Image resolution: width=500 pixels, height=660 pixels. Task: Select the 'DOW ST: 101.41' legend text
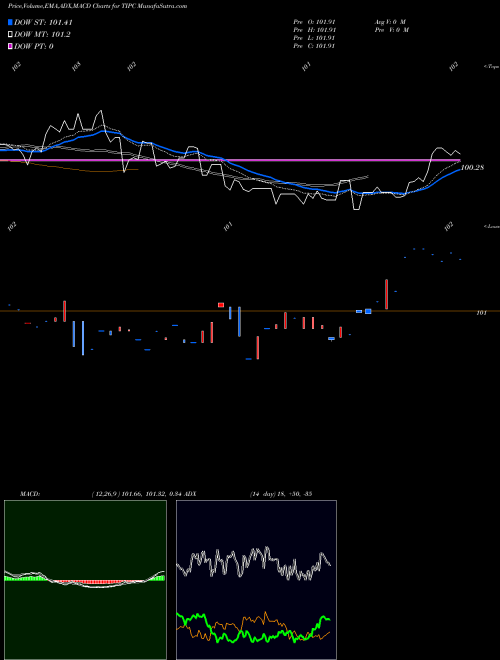(43, 22)
